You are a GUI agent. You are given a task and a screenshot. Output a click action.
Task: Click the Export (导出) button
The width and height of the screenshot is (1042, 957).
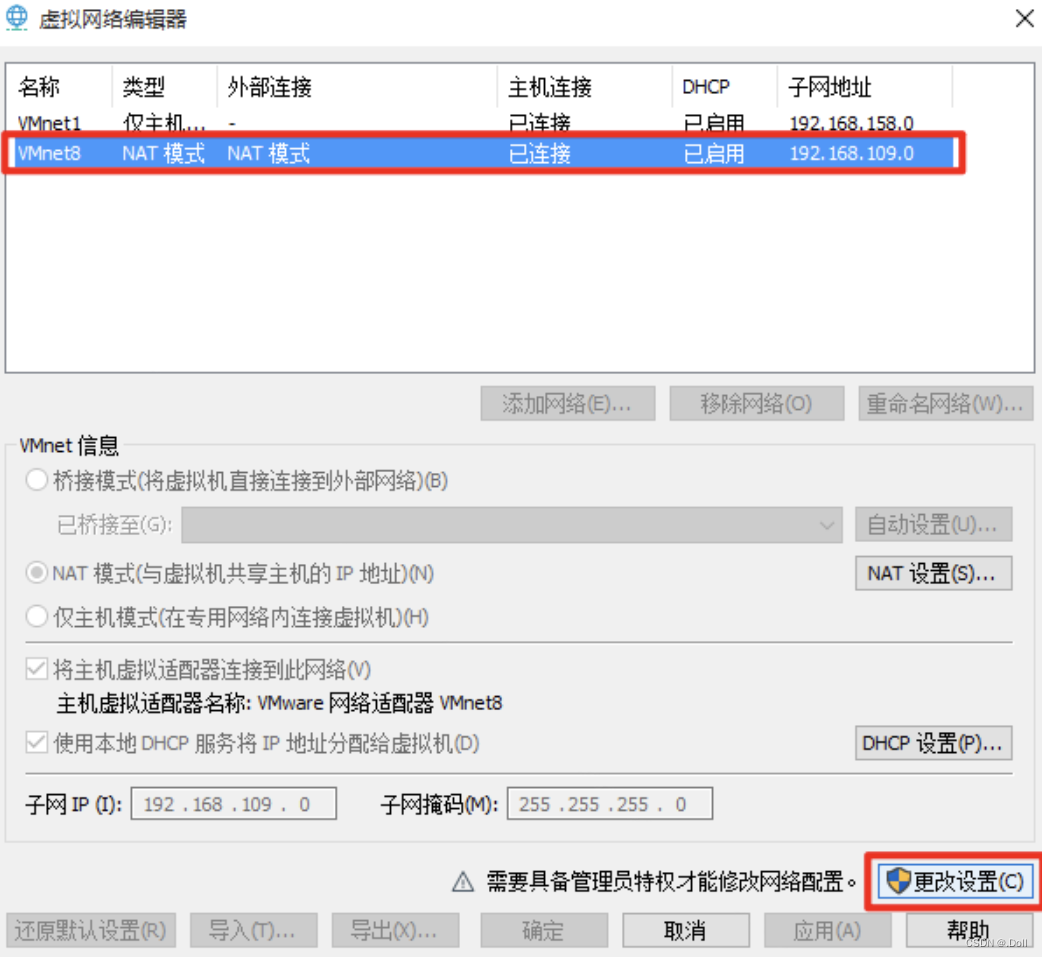click(395, 930)
